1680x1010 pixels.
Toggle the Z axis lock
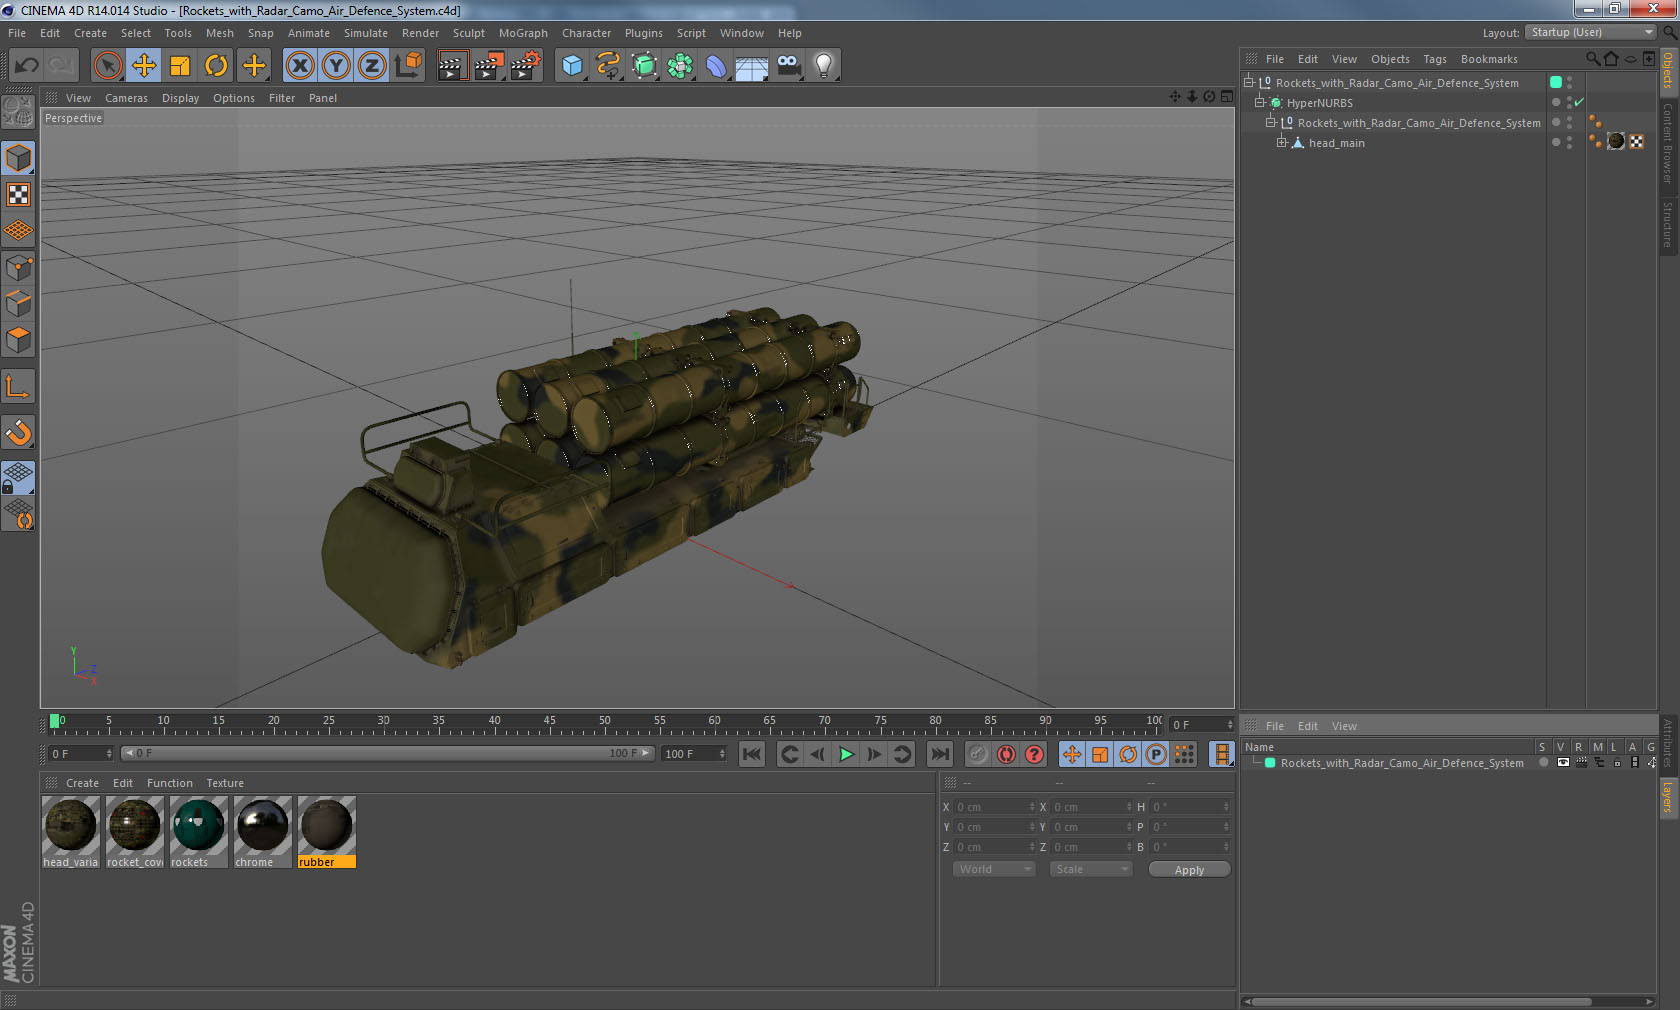coord(372,66)
